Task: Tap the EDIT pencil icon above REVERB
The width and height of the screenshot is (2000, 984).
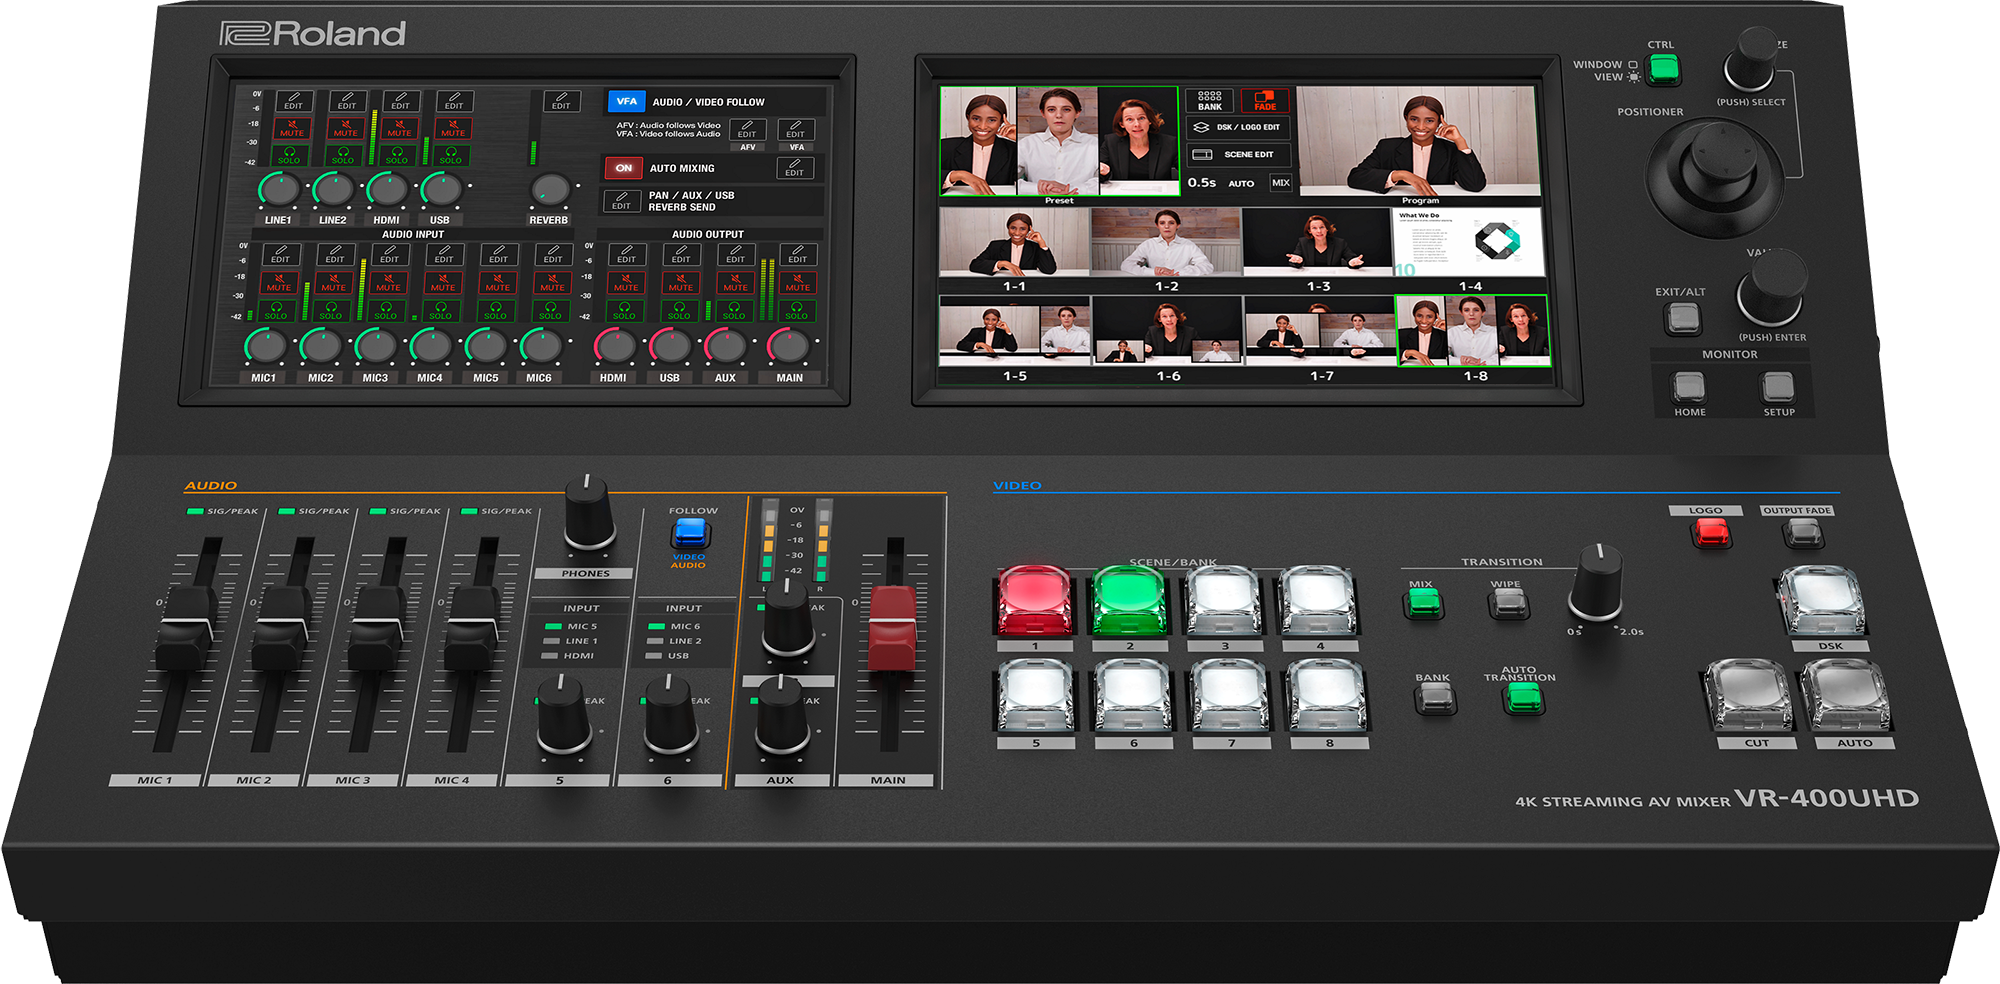Action: tap(561, 100)
